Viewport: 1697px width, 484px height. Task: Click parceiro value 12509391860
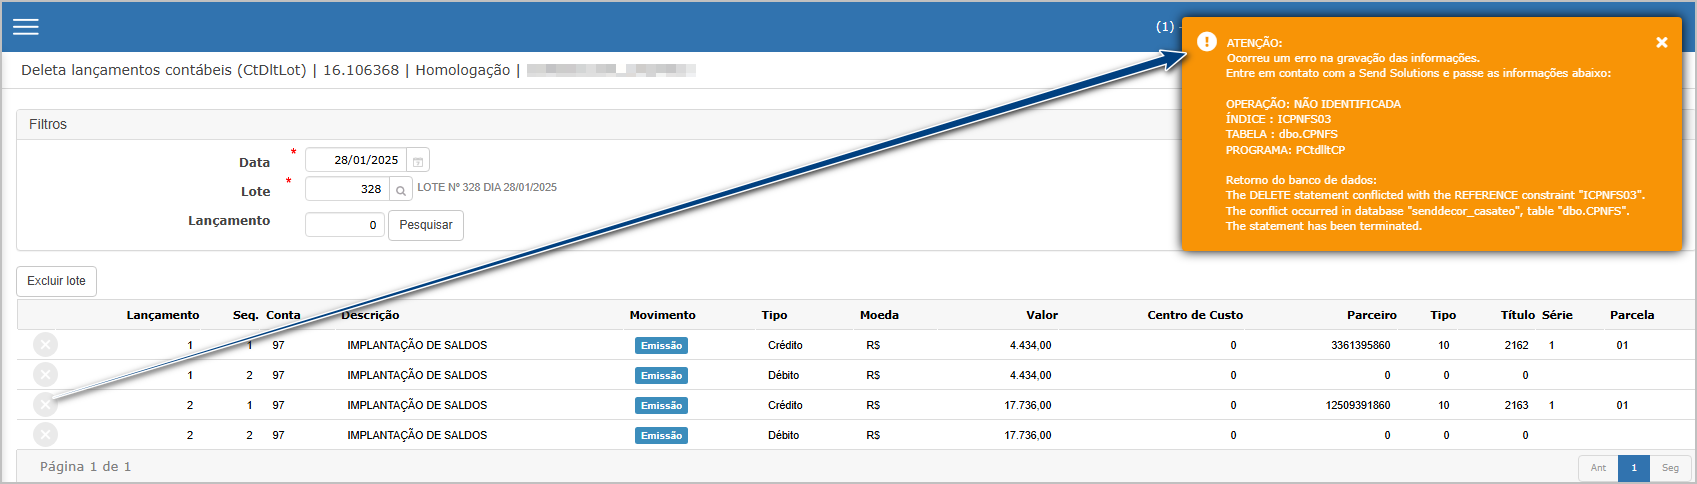coord(1357,405)
